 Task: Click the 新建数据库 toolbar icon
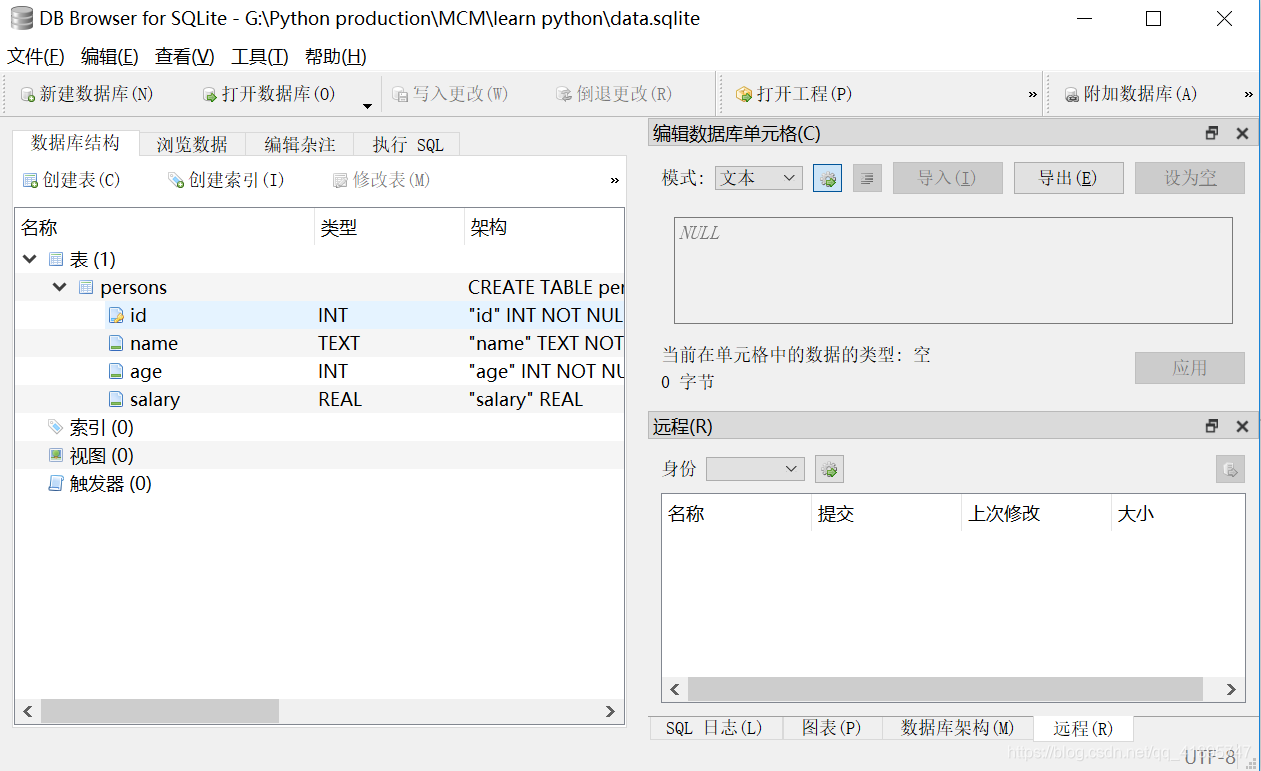coord(27,93)
